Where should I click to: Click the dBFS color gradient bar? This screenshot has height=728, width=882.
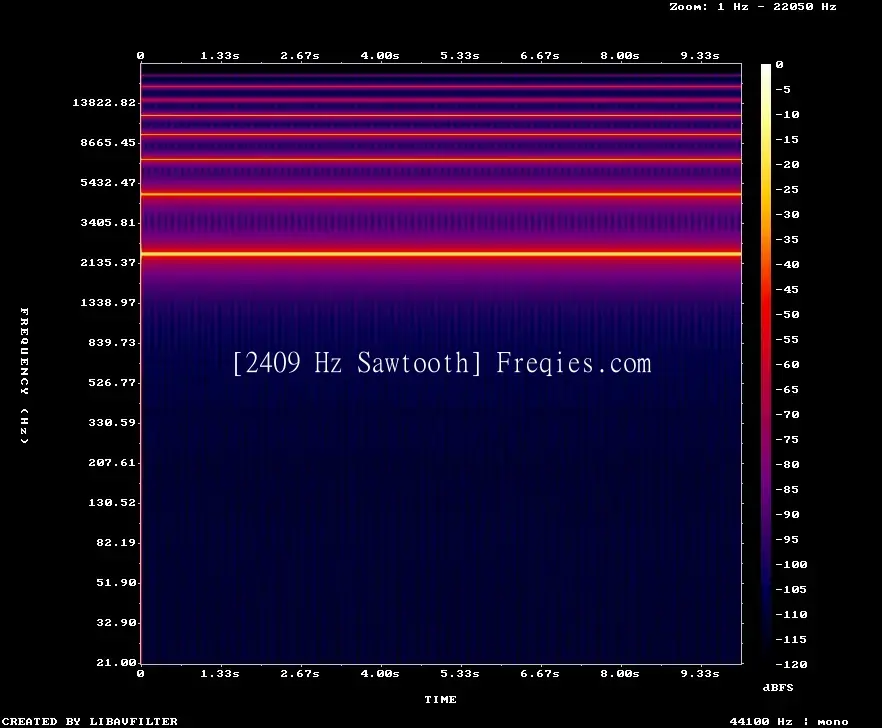click(766, 364)
